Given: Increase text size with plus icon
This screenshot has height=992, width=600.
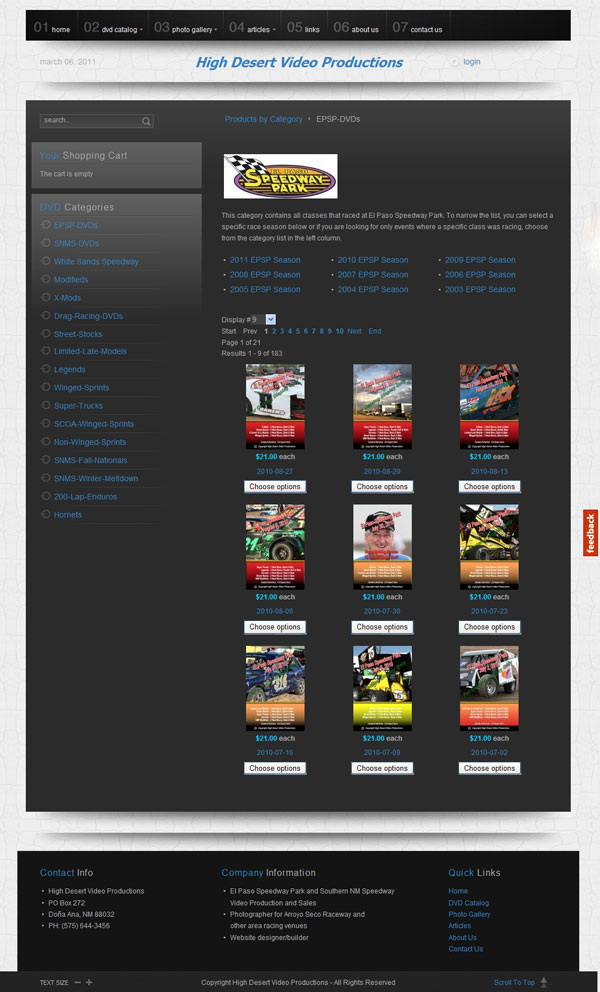Looking at the screenshot, I should pyautogui.click(x=89, y=983).
